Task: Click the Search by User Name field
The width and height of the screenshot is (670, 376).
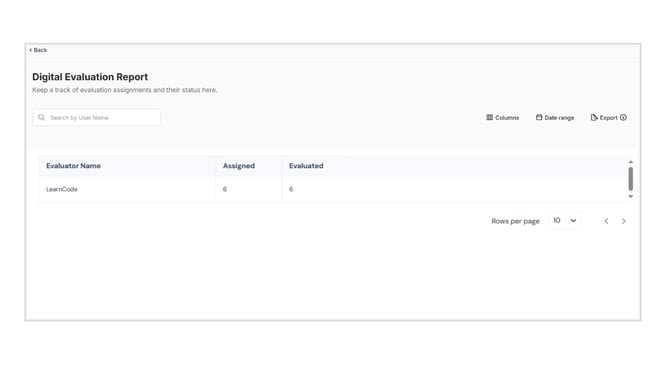Action: 97,118
